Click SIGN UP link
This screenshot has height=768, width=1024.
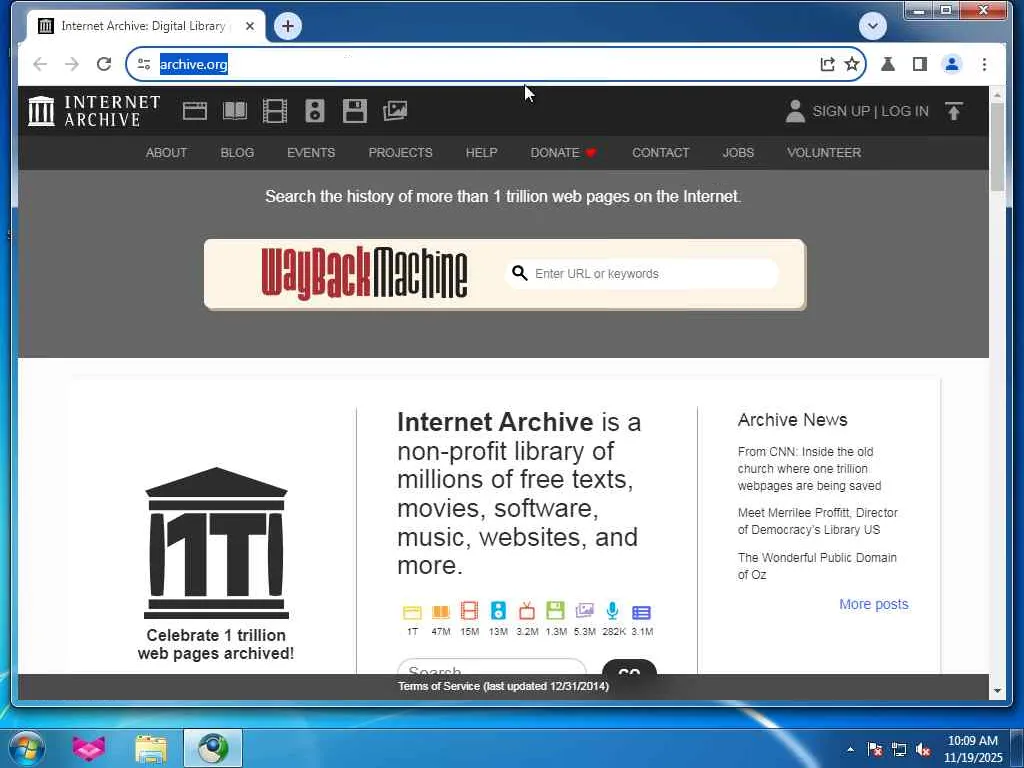(x=841, y=111)
